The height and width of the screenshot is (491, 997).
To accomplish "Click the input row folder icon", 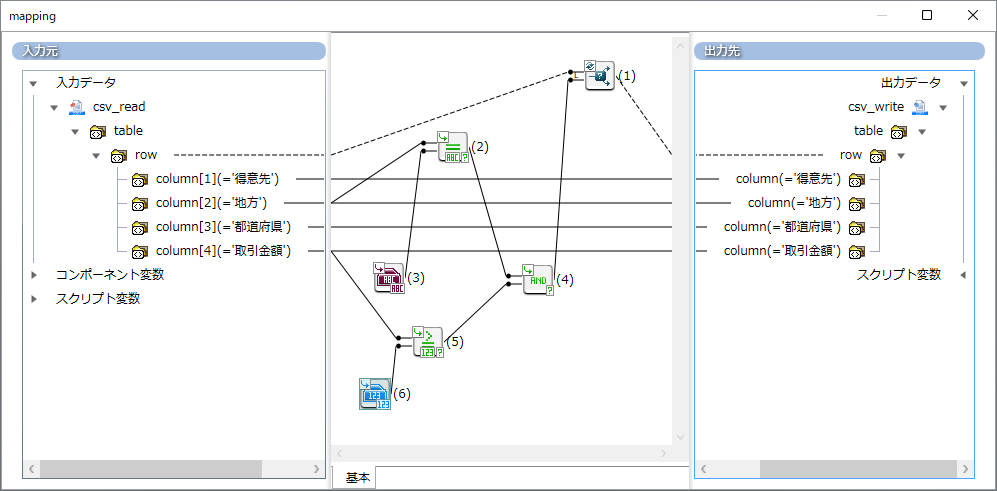I will tap(119, 155).
